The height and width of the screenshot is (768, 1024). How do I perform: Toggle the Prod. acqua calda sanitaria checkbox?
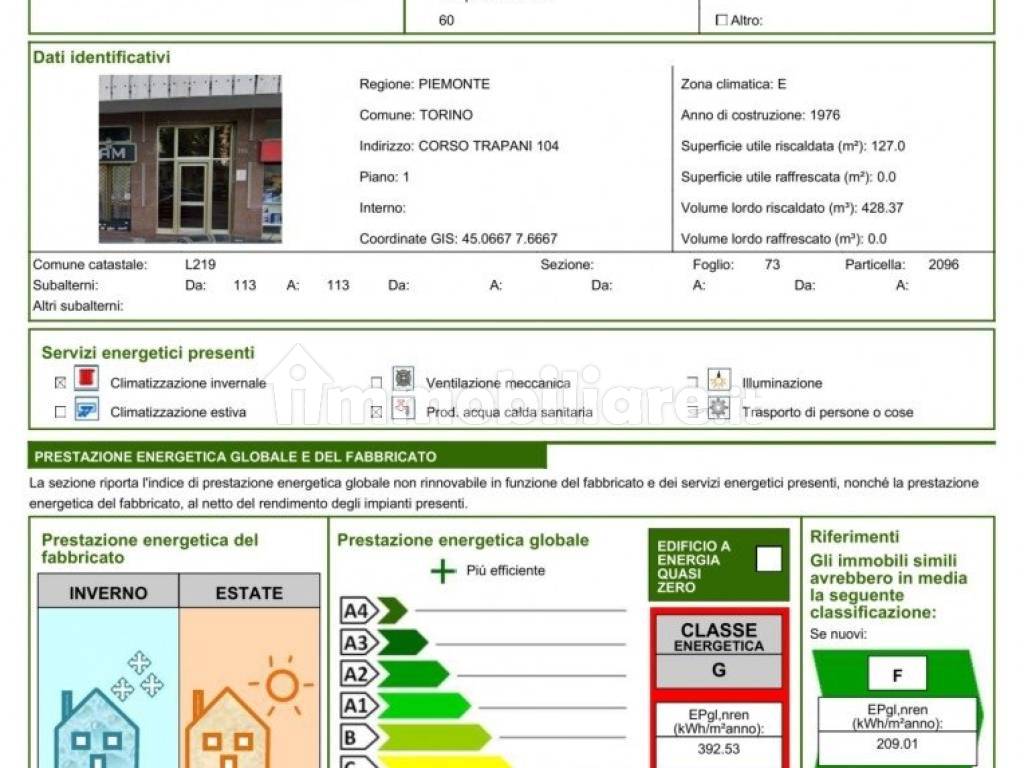(376, 412)
